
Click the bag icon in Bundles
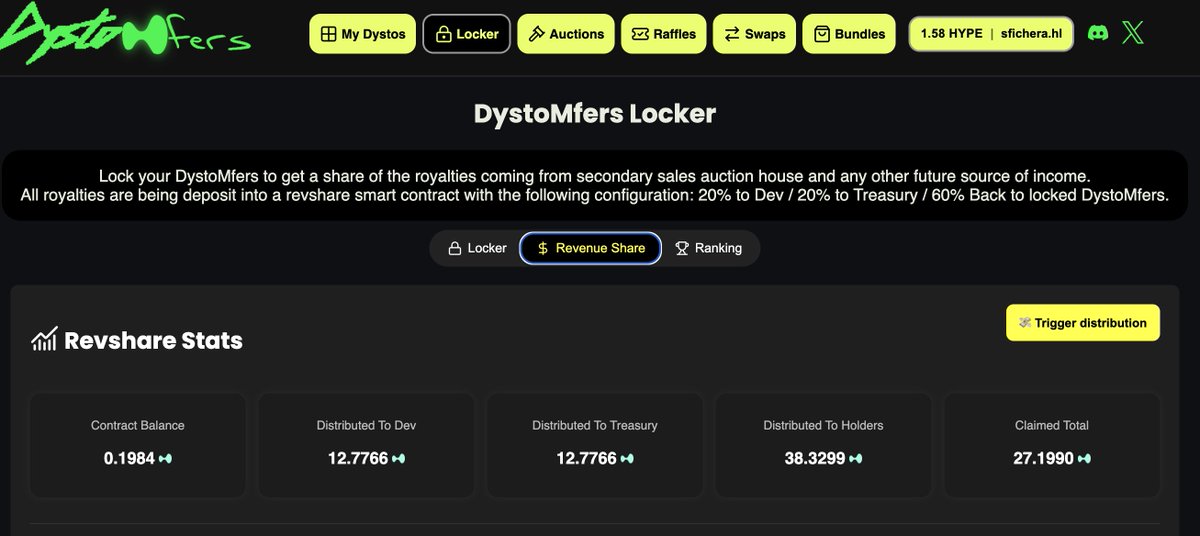pyautogui.click(x=822, y=34)
